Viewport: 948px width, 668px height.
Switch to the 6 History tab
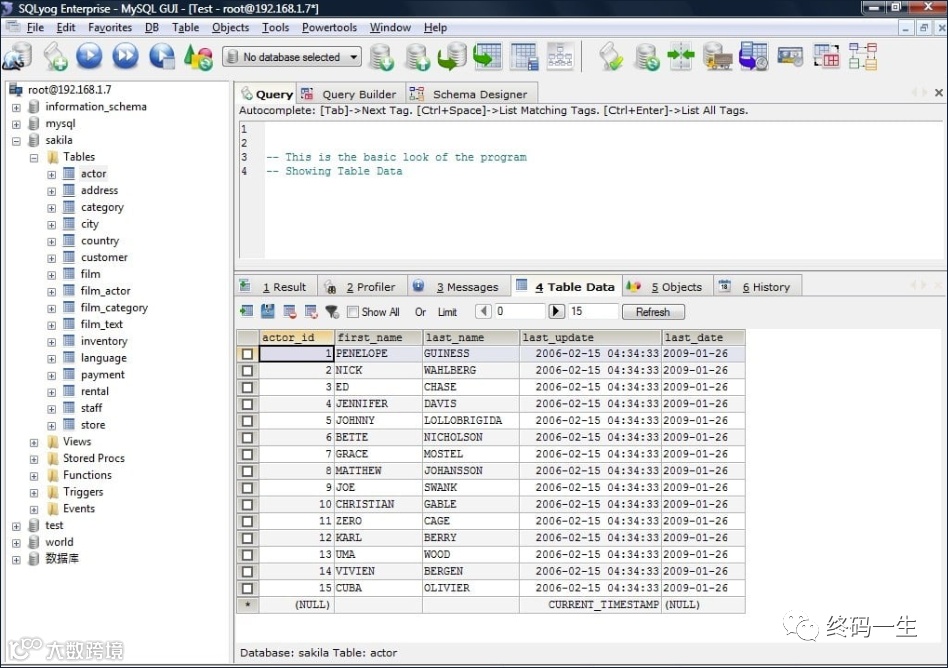(758, 287)
